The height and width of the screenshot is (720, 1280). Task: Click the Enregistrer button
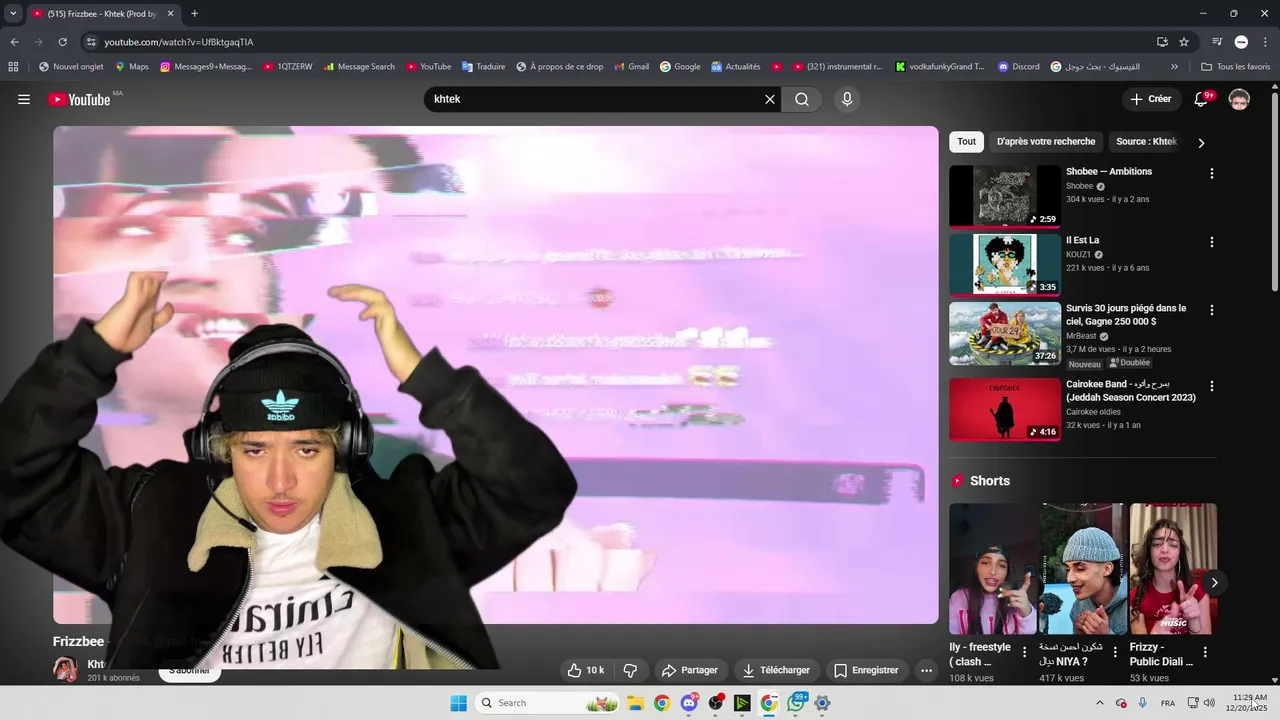pyautogui.click(x=866, y=670)
